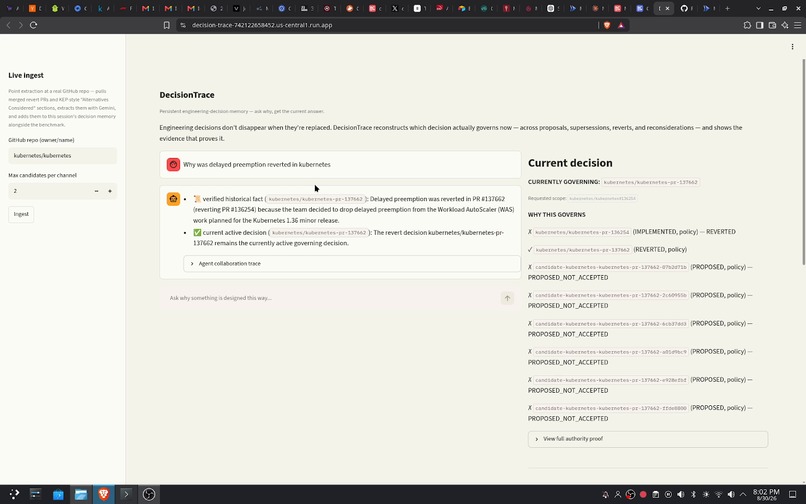Open the Leo AI sparkle icon in toolbar
This screenshot has width=806, height=504.
tap(785, 25)
